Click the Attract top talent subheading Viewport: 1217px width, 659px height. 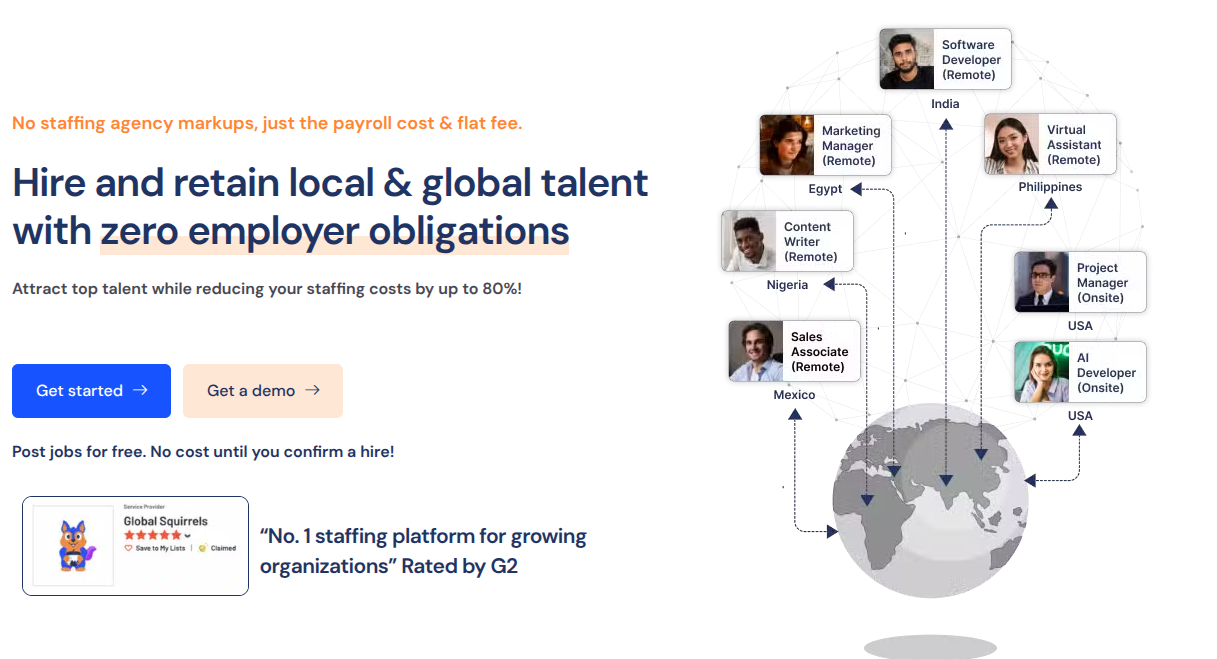pos(267,289)
